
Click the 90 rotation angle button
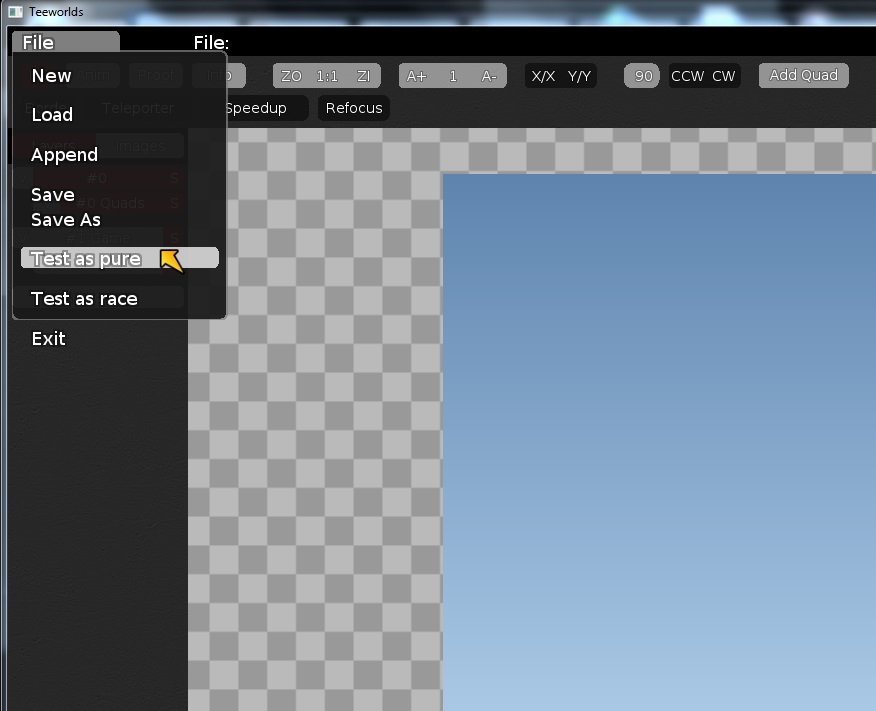click(643, 76)
